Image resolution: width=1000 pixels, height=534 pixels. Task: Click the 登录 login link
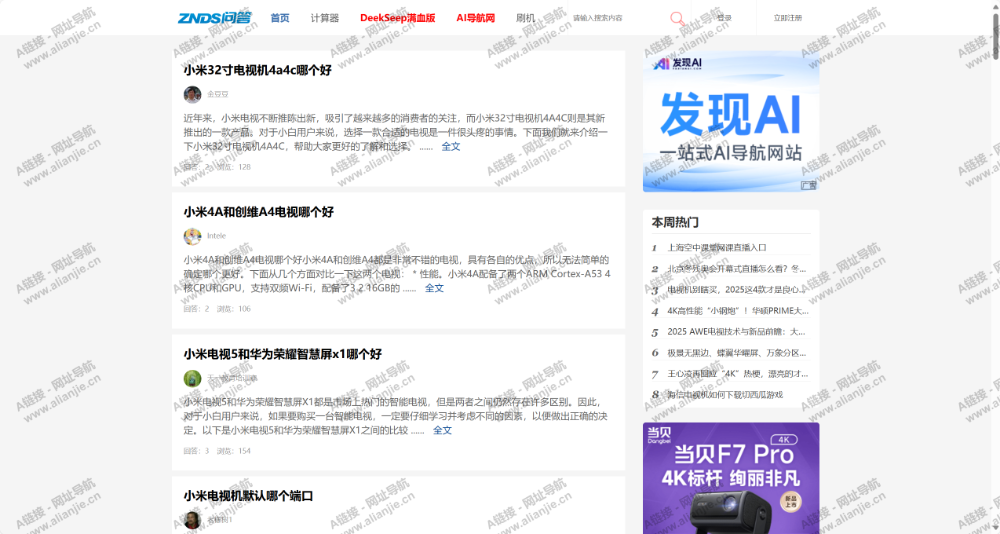coord(724,18)
